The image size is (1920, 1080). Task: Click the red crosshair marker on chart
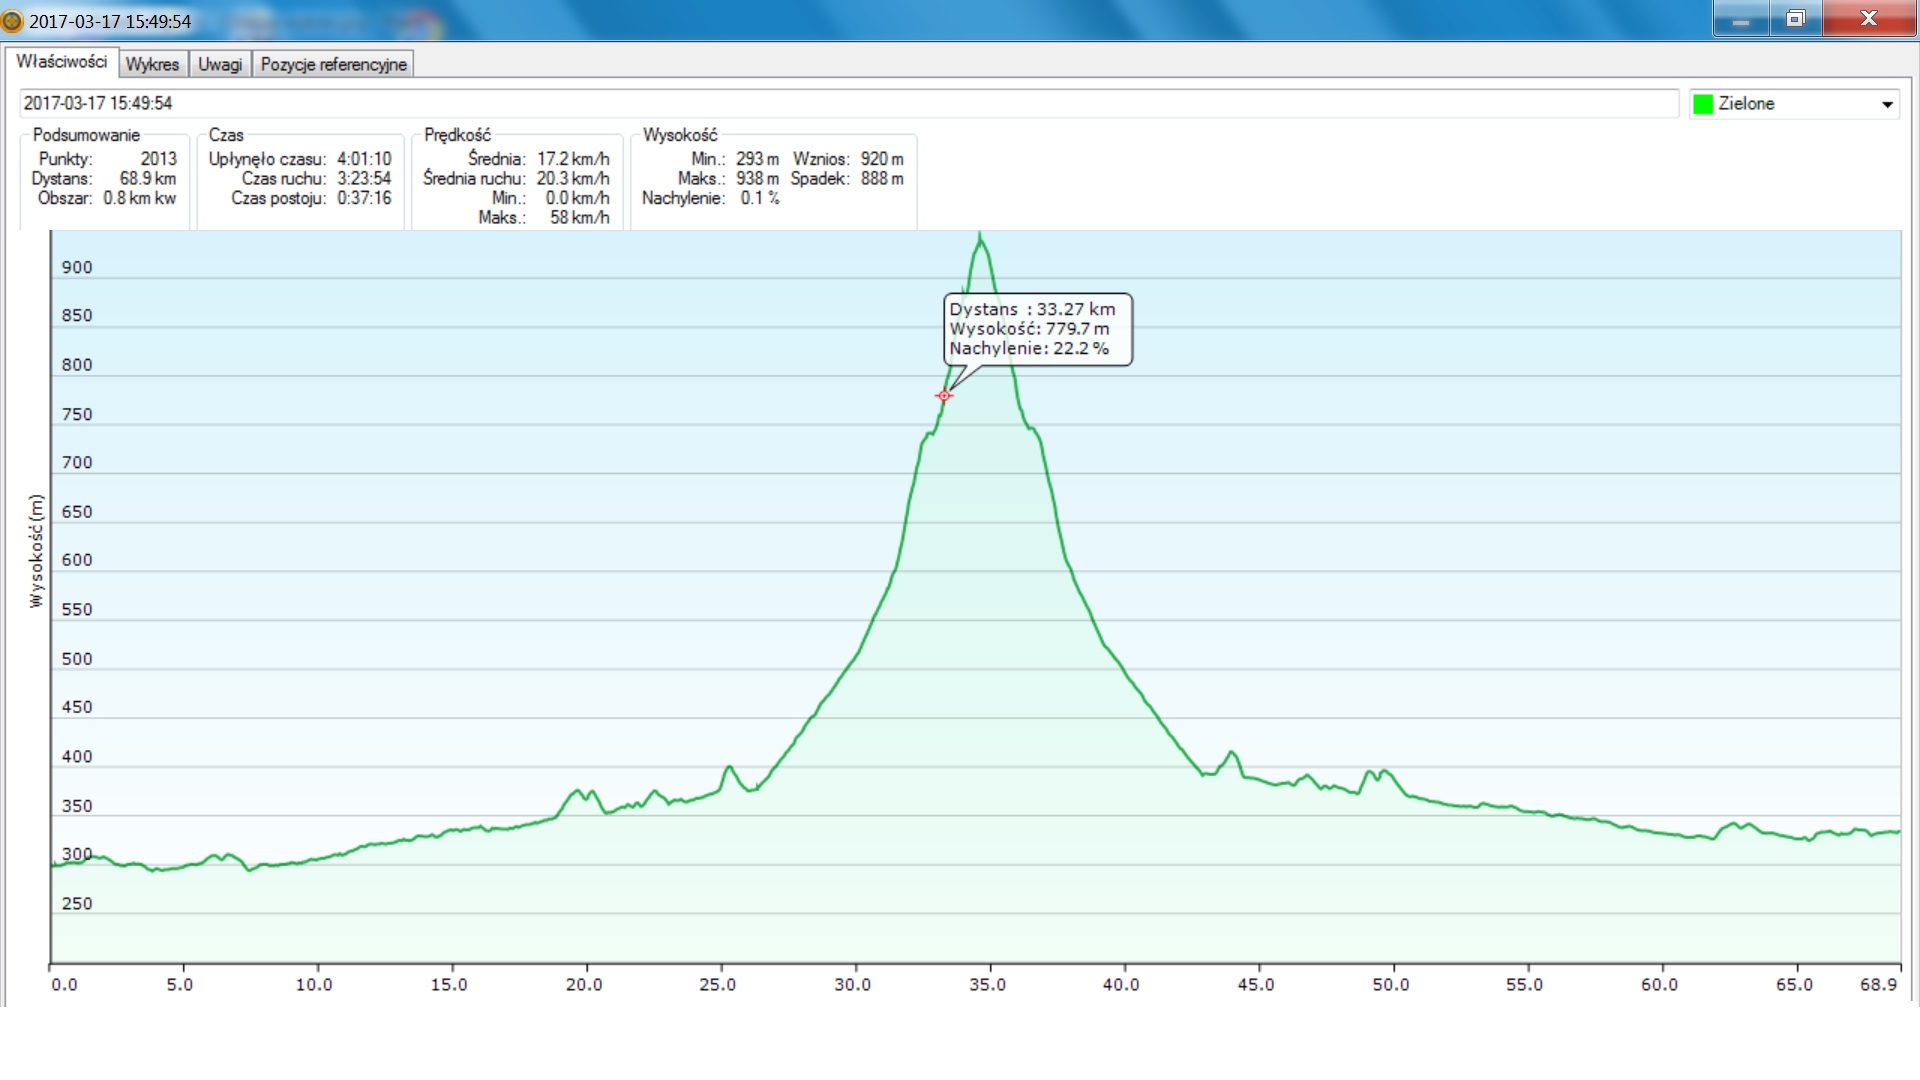(944, 396)
